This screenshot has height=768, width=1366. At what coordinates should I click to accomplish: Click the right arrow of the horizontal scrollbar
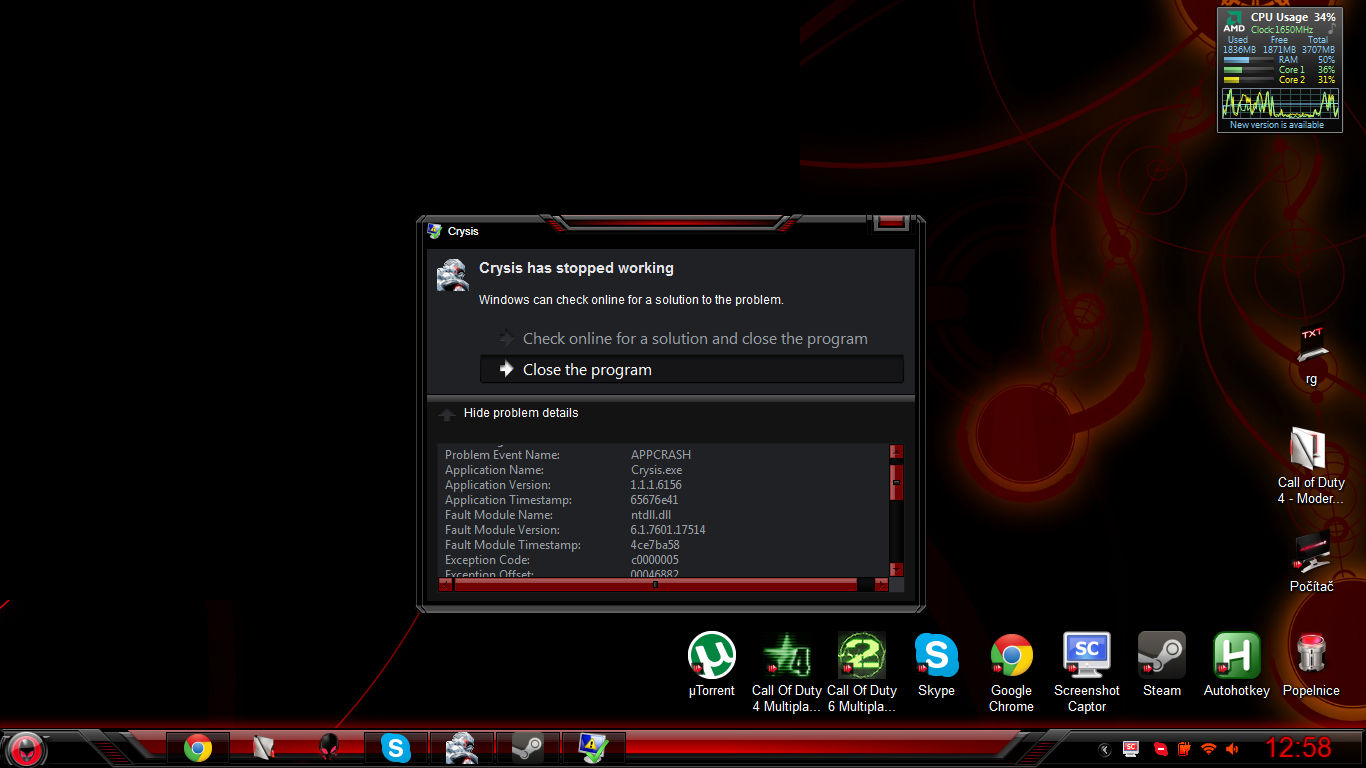coord(881,584)
